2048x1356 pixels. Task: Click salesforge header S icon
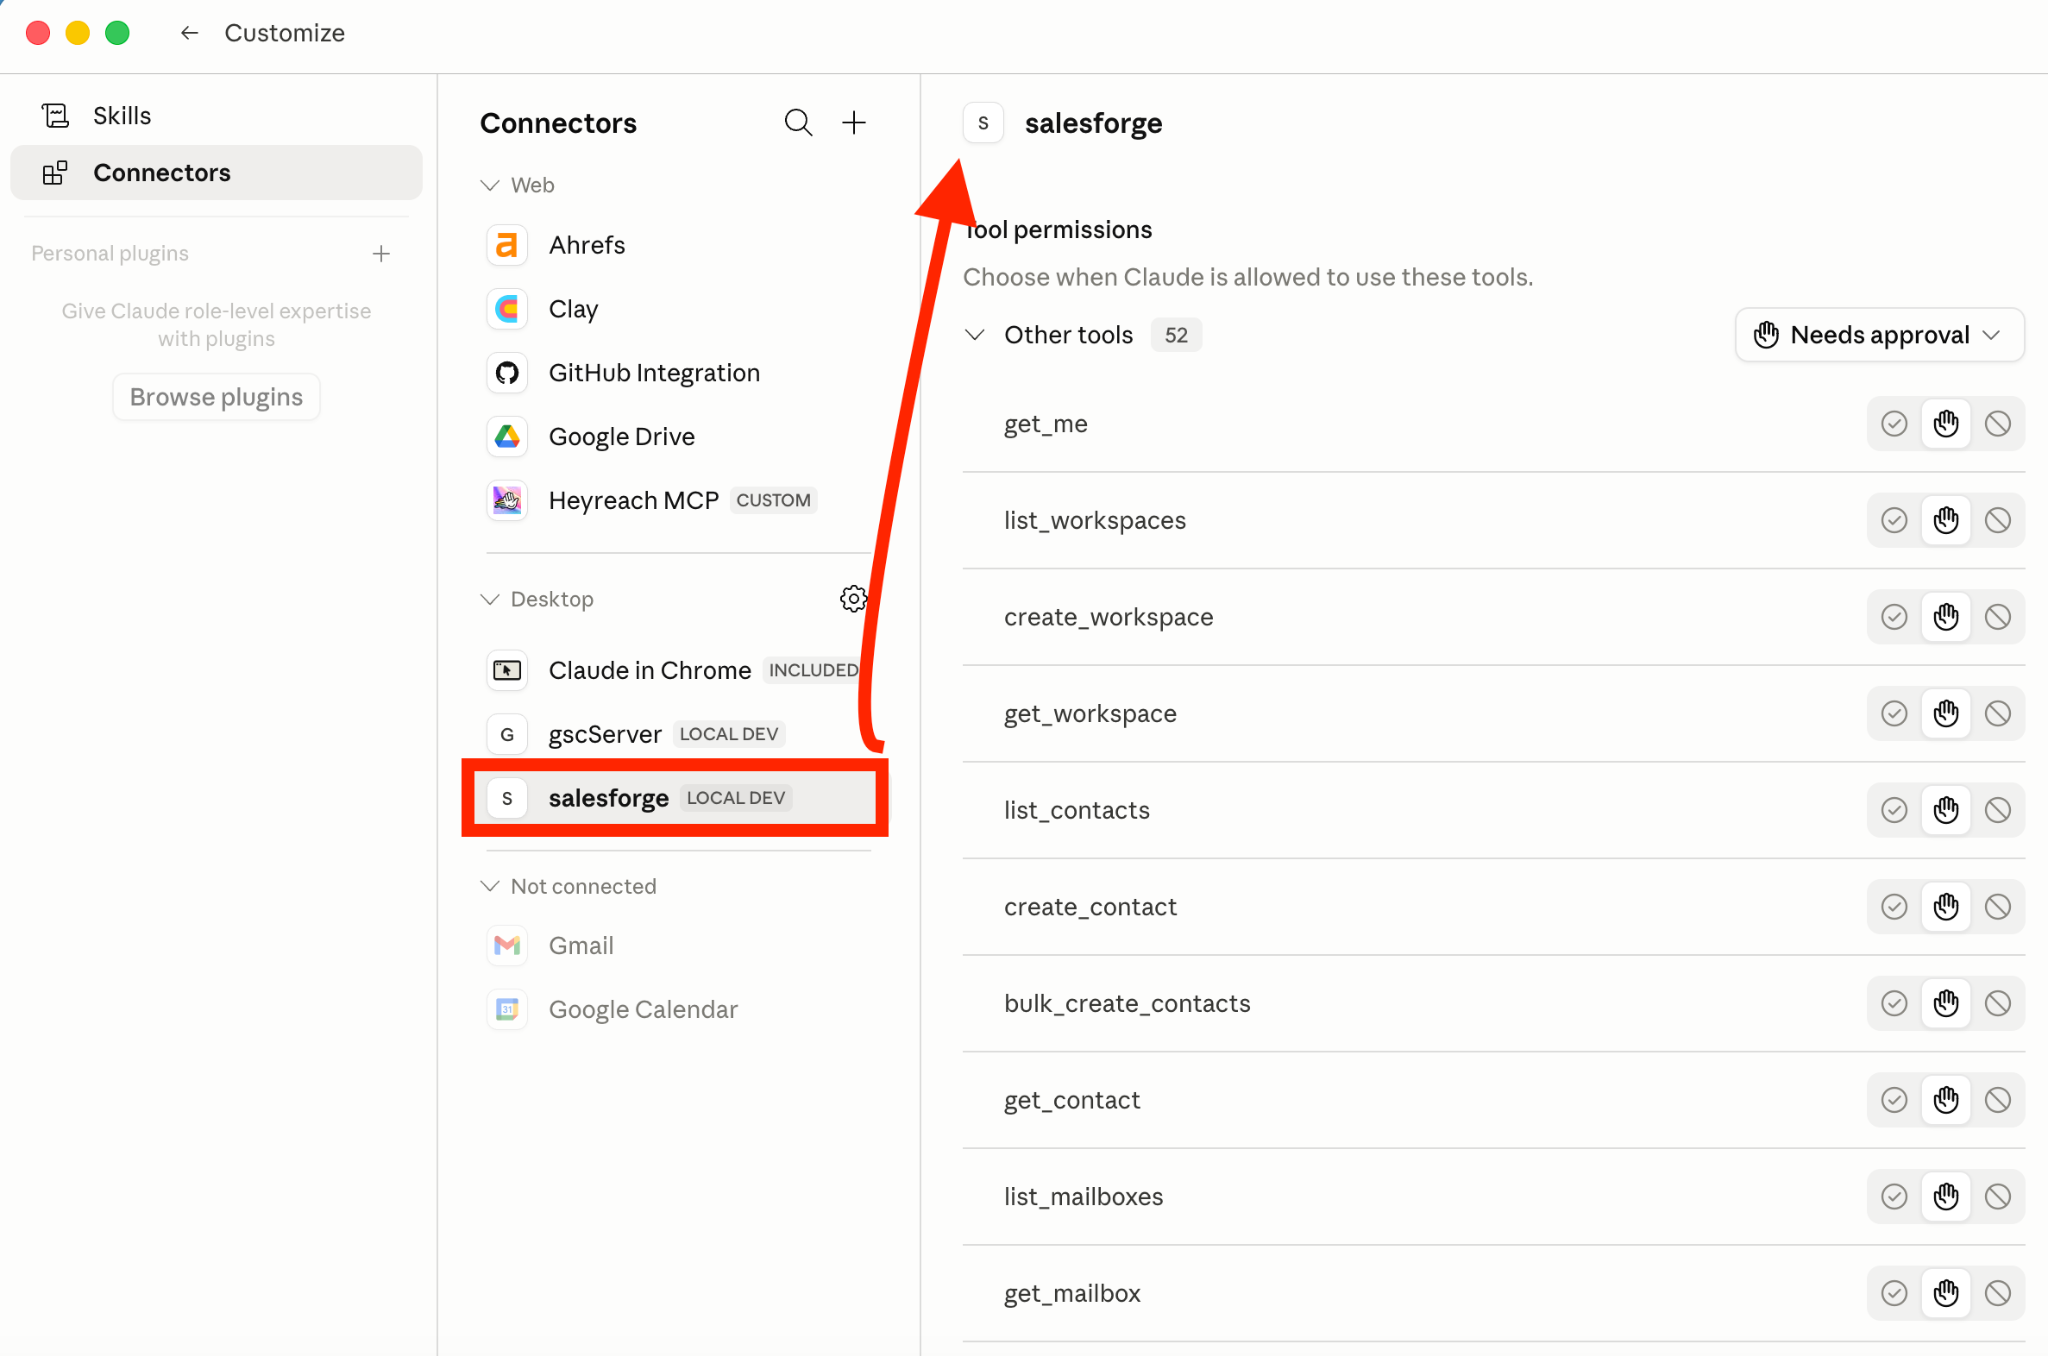983,123
